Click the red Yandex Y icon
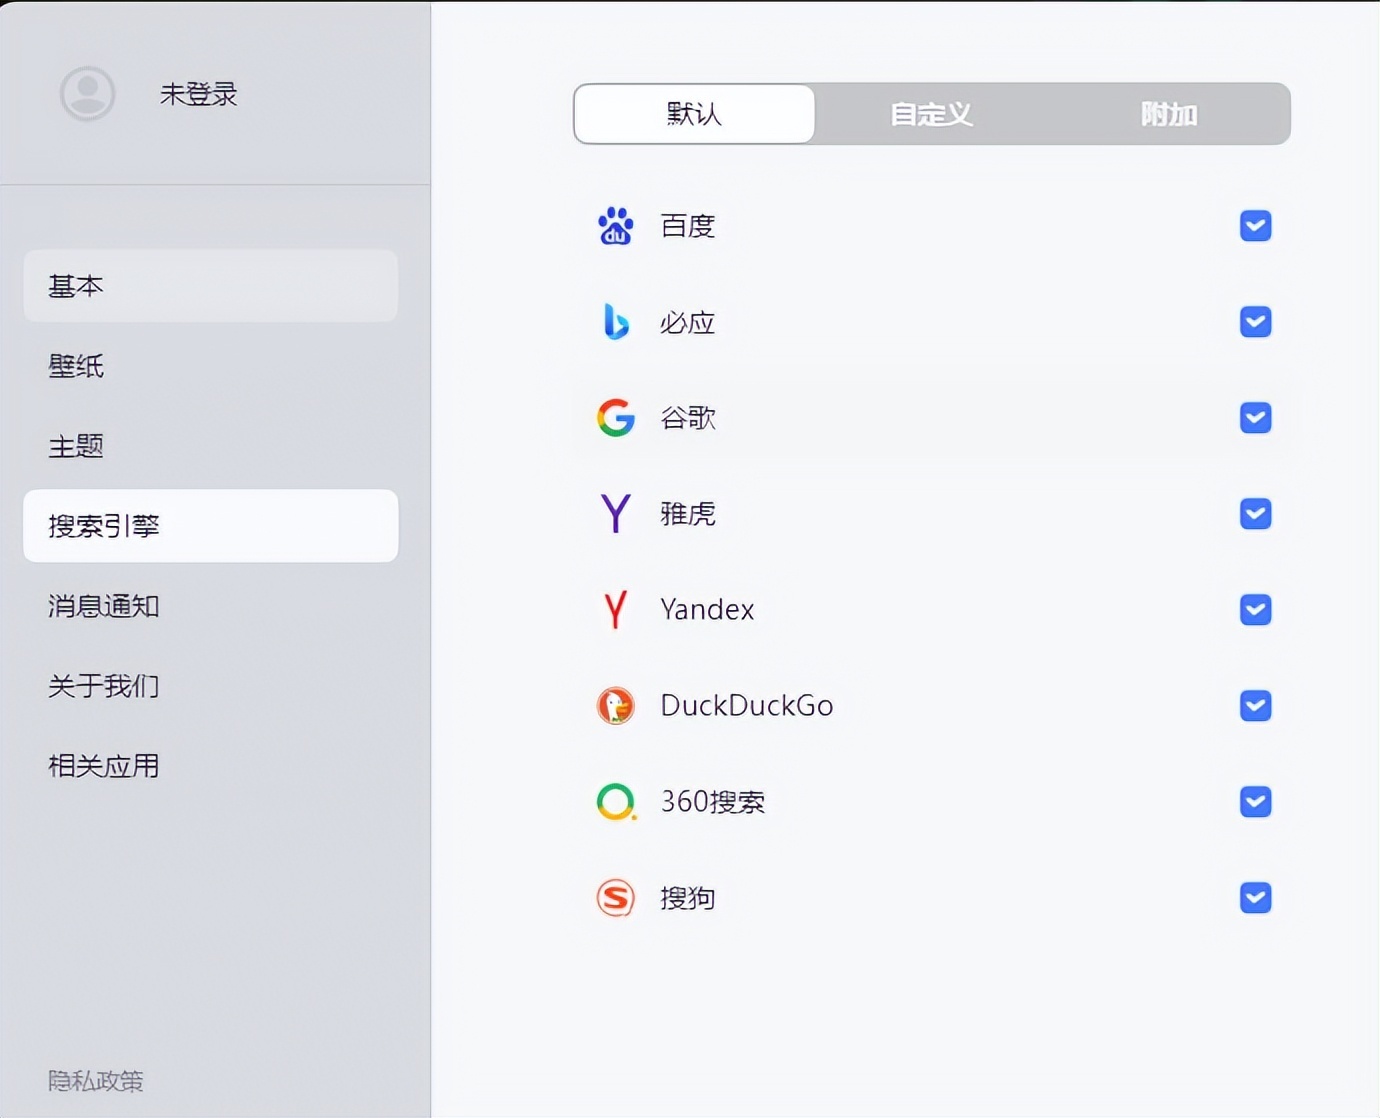Viewport: 1380px width, 1118px height. click(x=616, y=609)
